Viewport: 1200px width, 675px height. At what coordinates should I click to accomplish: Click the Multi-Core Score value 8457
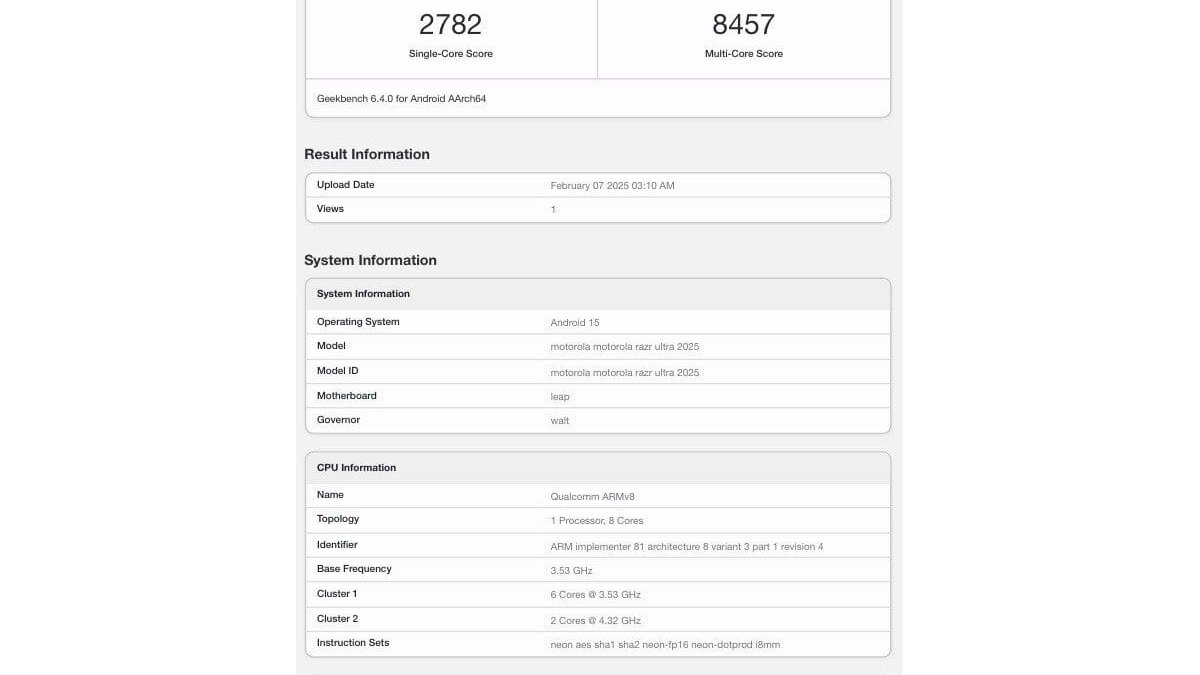(743, 24)
